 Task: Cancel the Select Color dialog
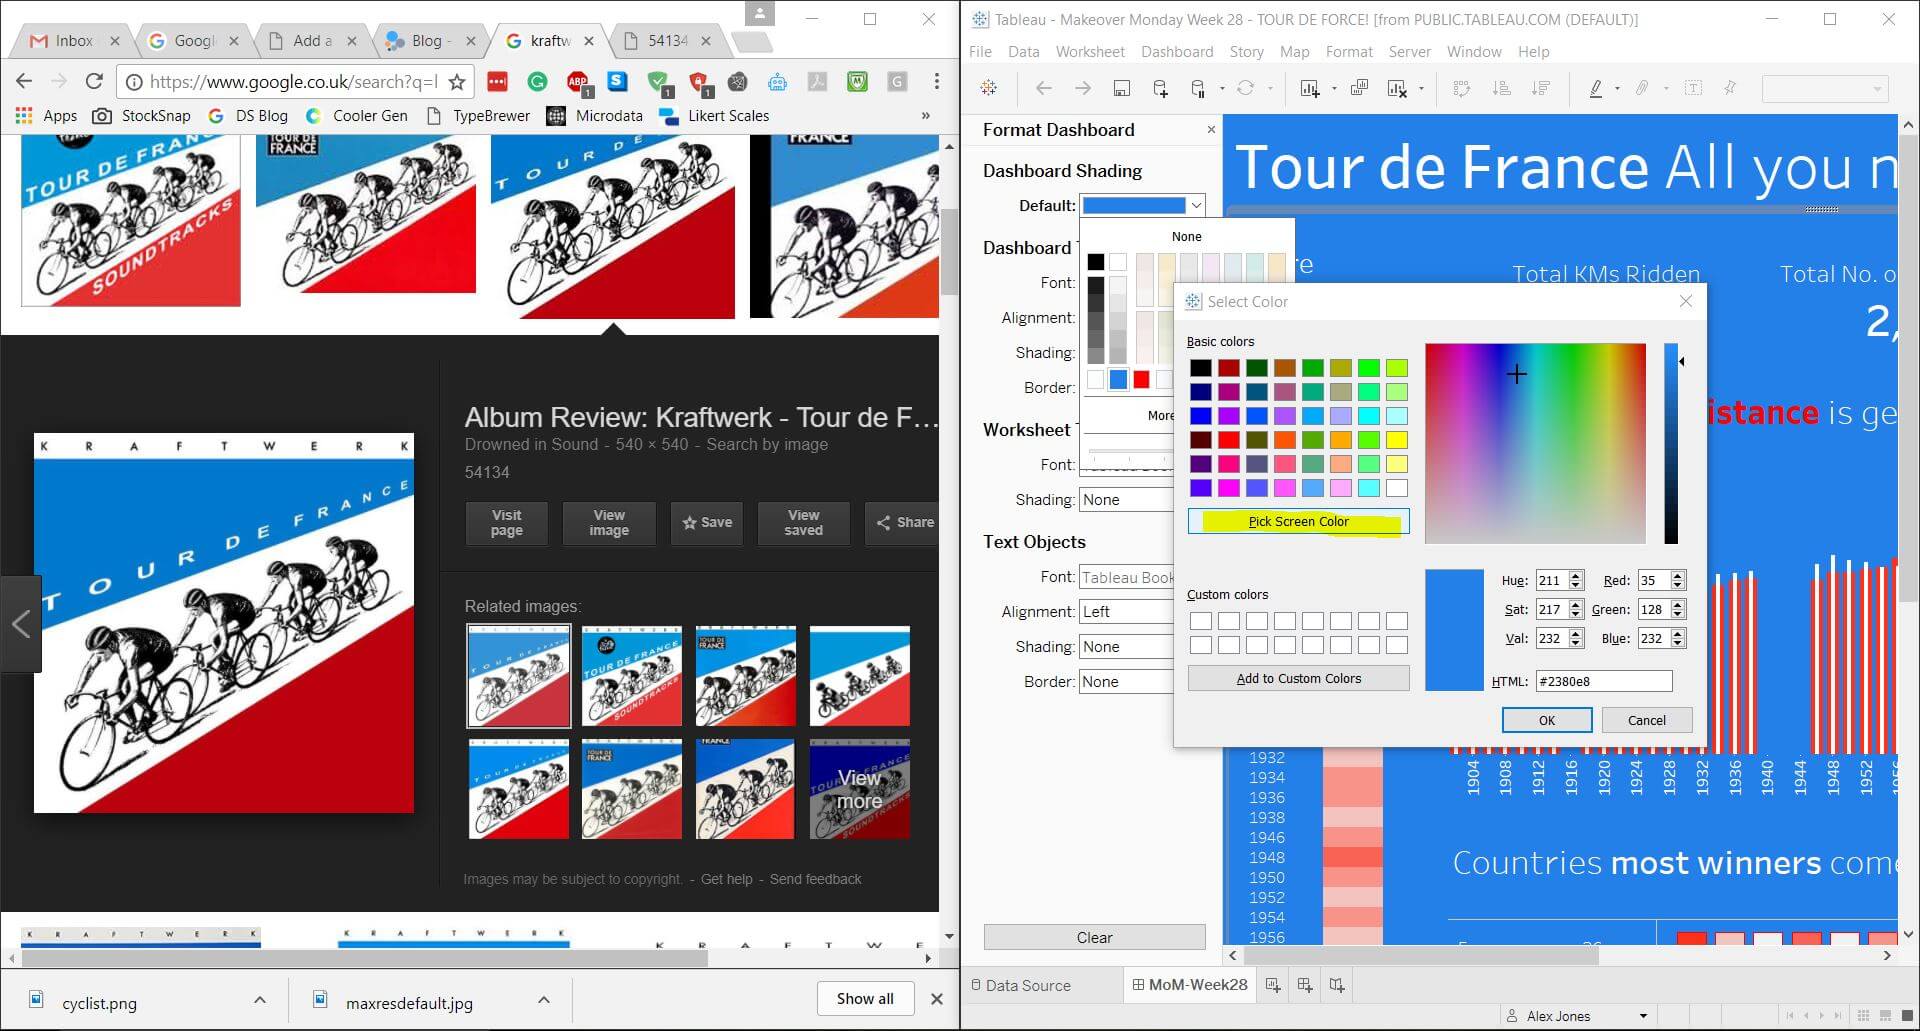coord(1646,720)
